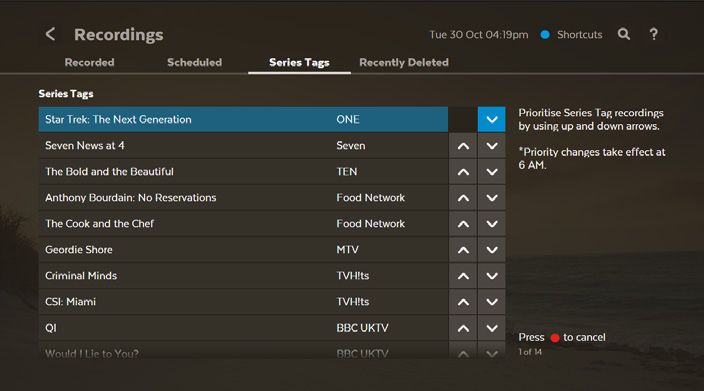Select the Series Tags tab
This screenshot has height=391, width=704.
tap(299, 62)
